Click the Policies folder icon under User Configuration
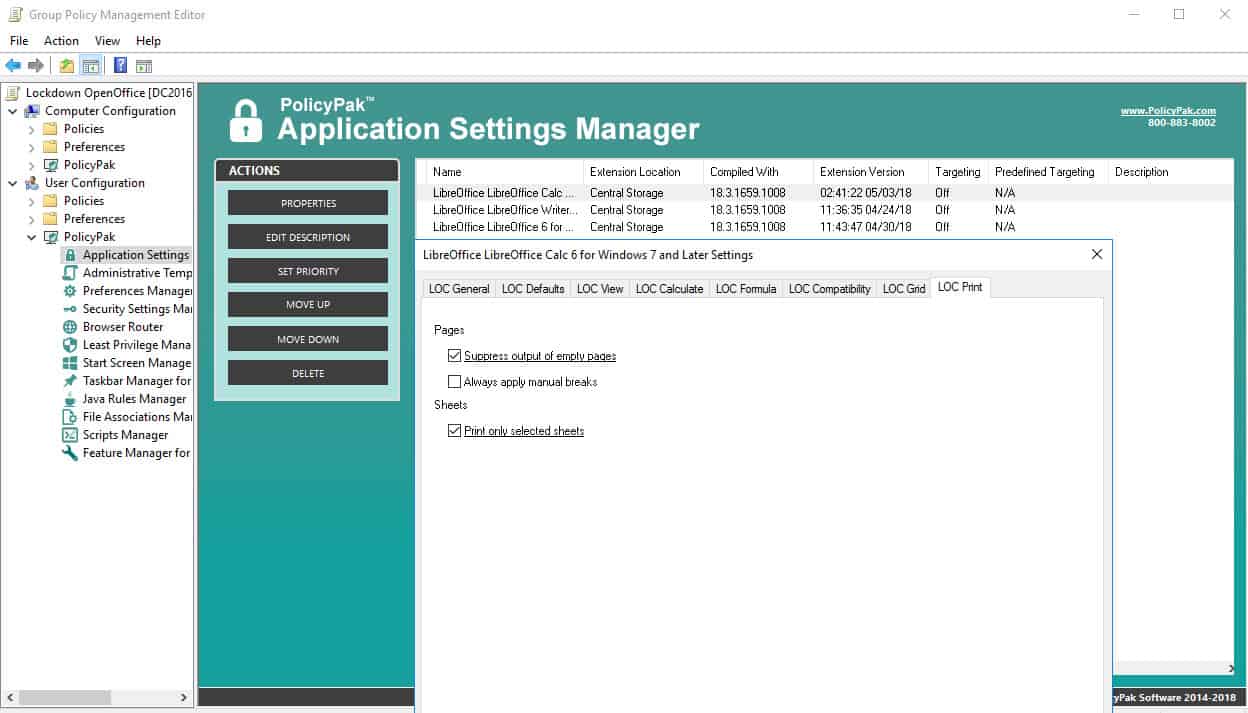This screenshot has width=1248, height=713. tap(51, 201)
